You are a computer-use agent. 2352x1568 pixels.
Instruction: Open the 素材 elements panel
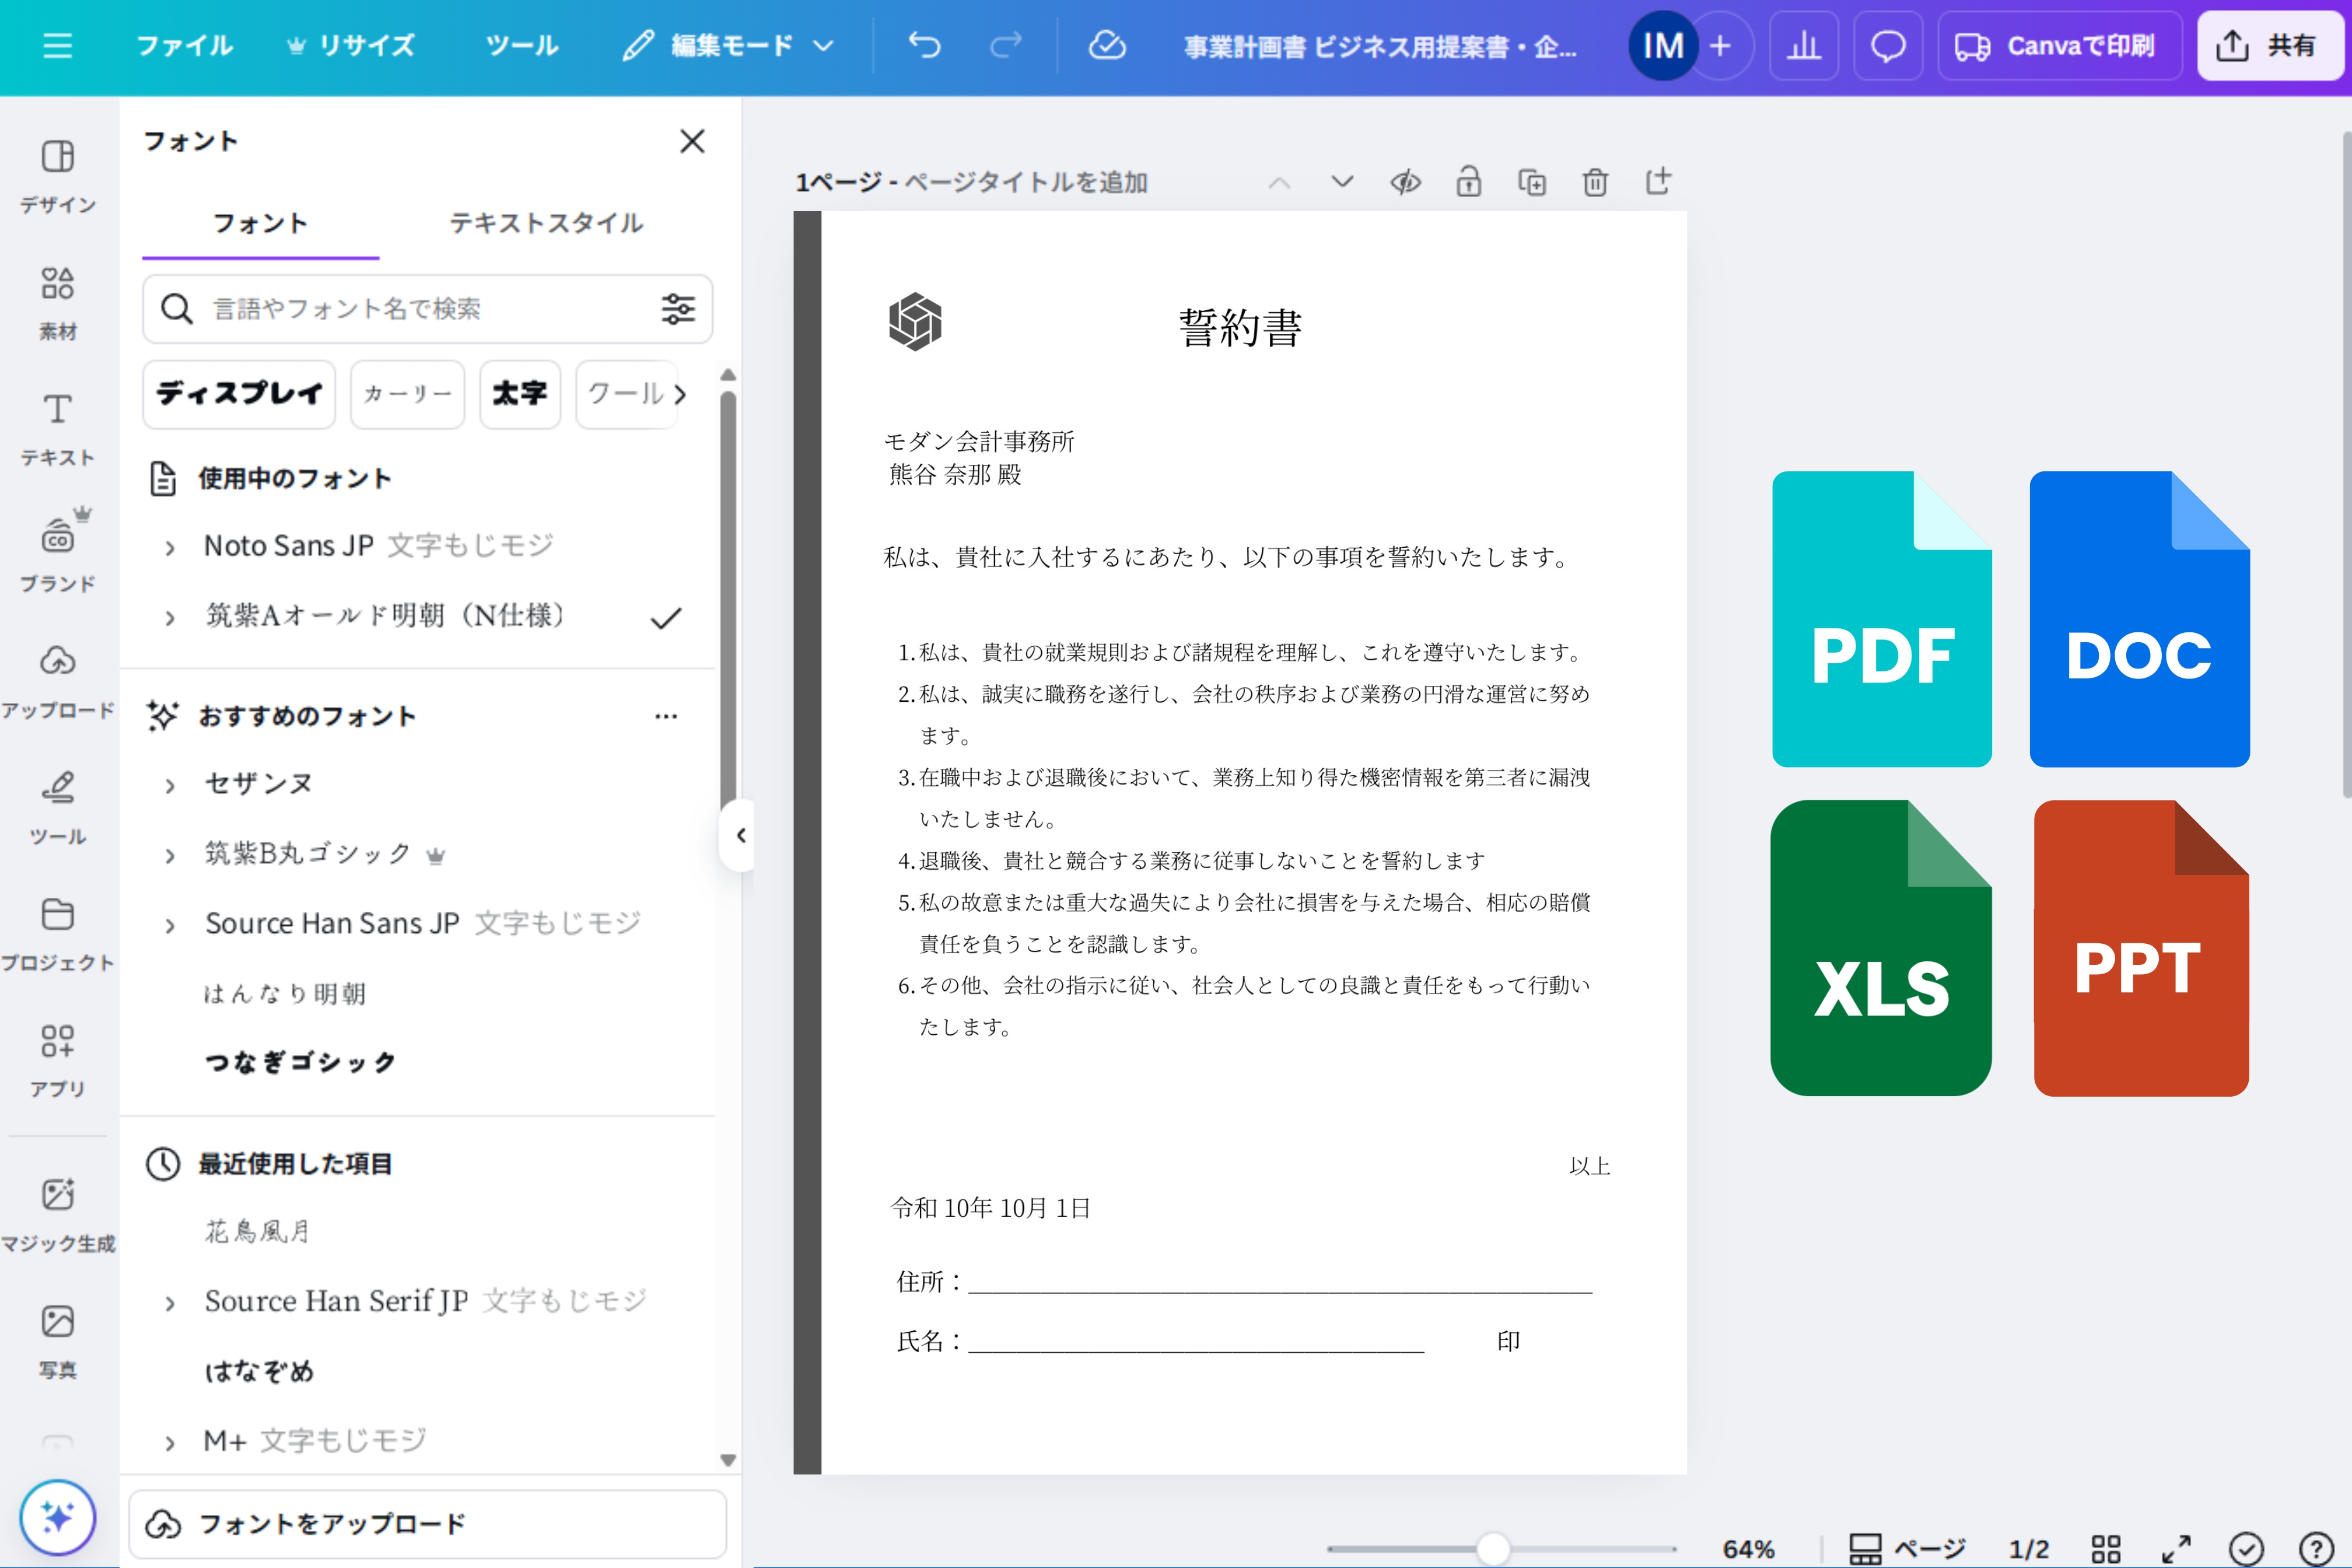[x=58, y=303]
